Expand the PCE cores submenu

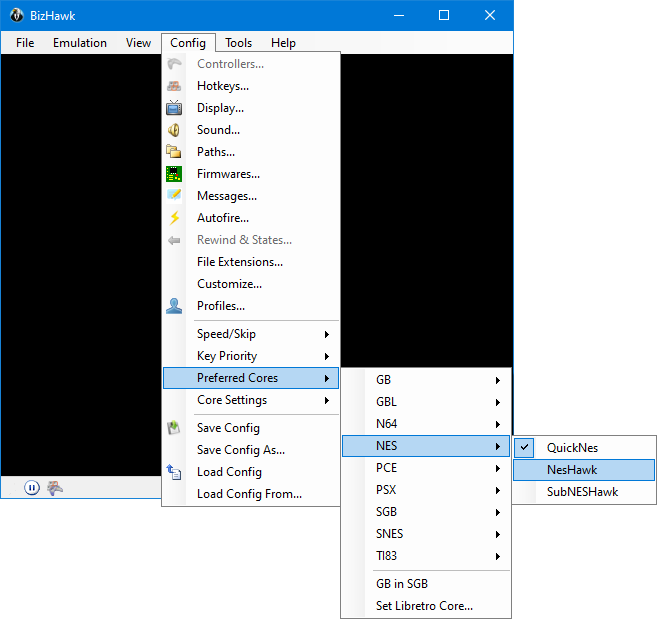(x=426, y=468)
